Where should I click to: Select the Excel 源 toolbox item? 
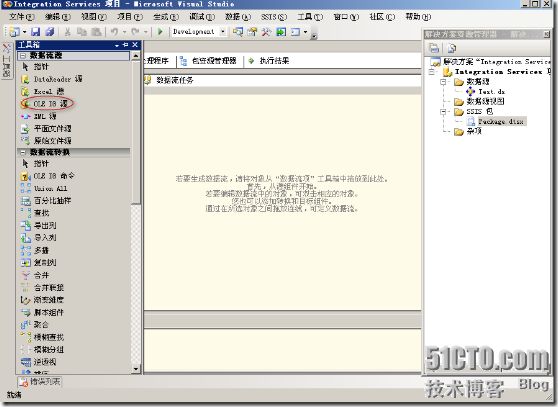pyautogui.click(x=43, y=91)
